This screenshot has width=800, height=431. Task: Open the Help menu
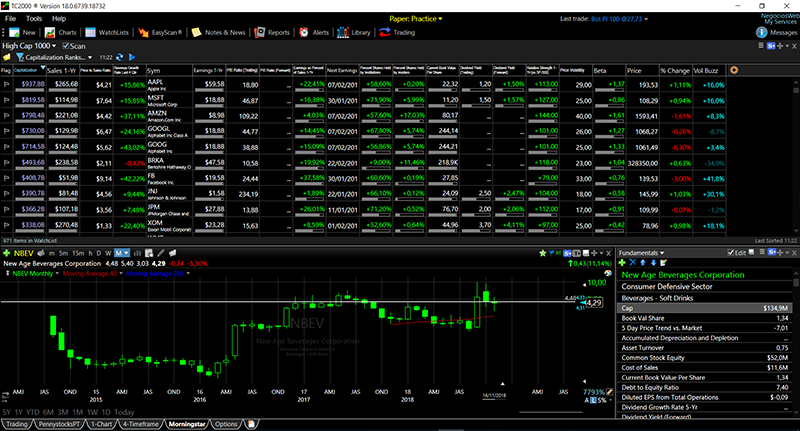59,18
